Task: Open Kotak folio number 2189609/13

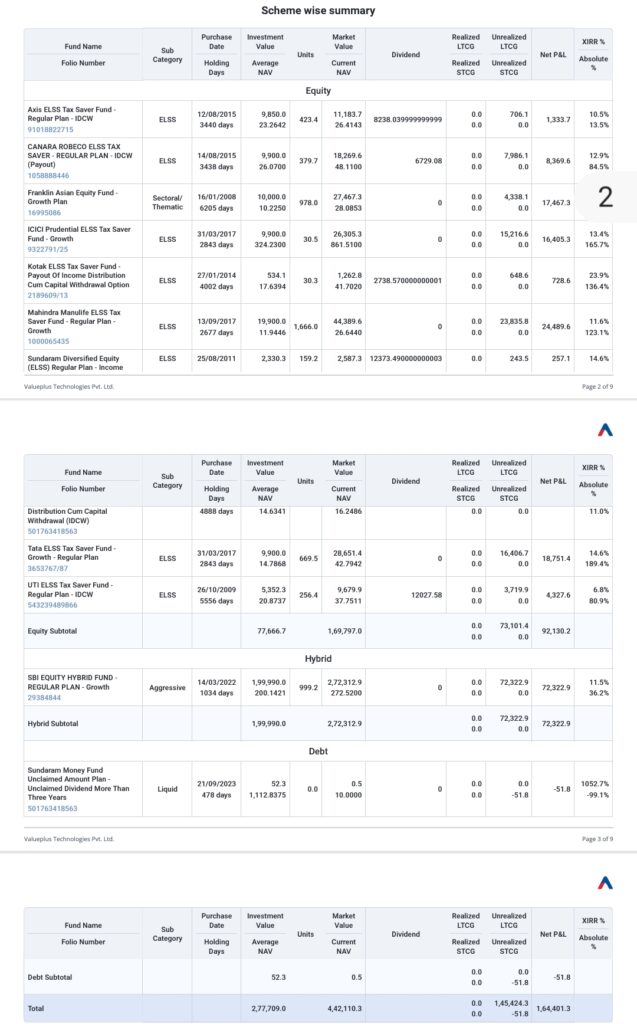Action: tap(48, 295)
